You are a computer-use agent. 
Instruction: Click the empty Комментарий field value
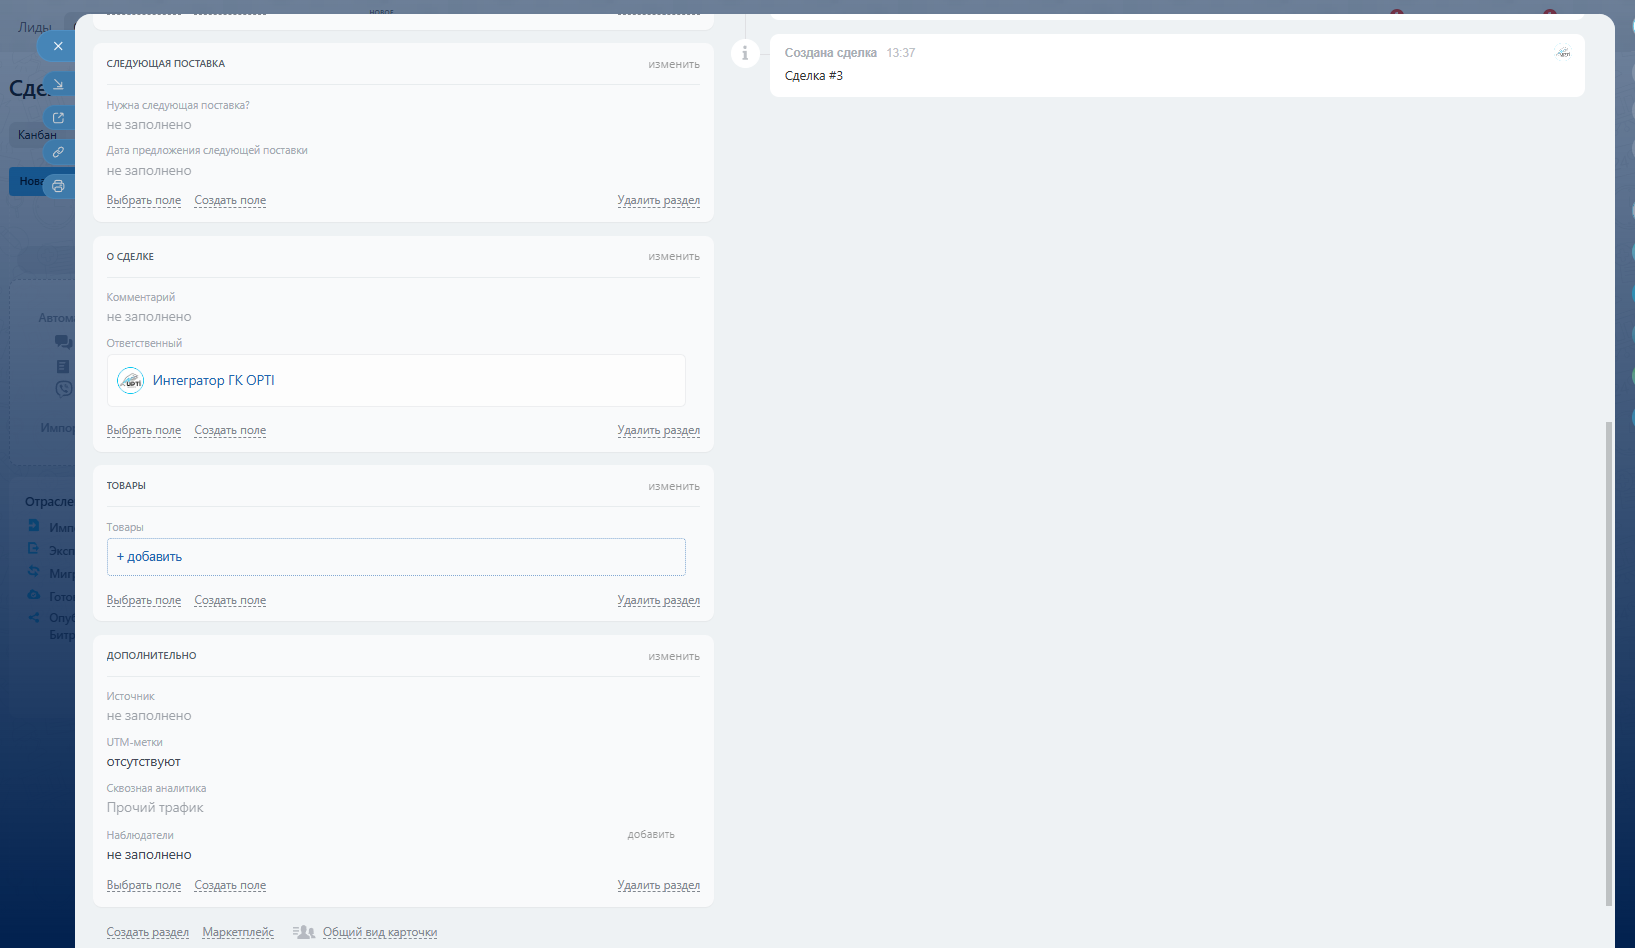(x=149, y=317)
